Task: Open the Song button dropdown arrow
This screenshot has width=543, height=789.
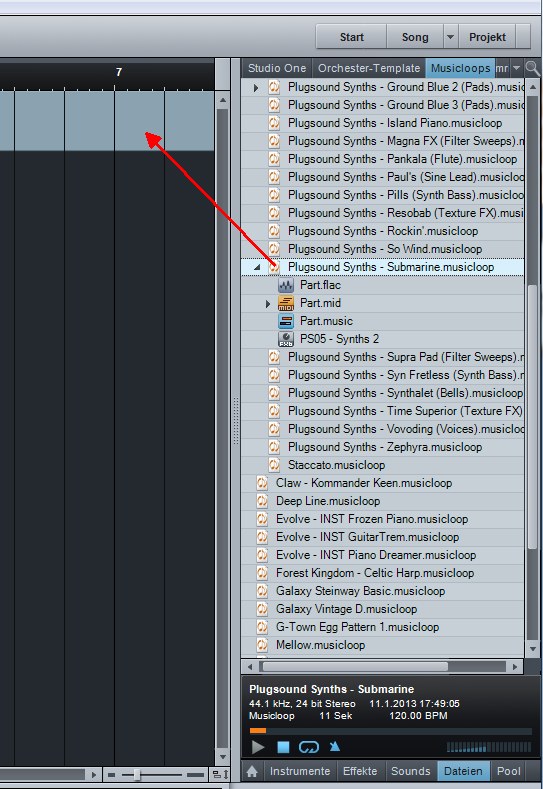Action: [450, 37]
